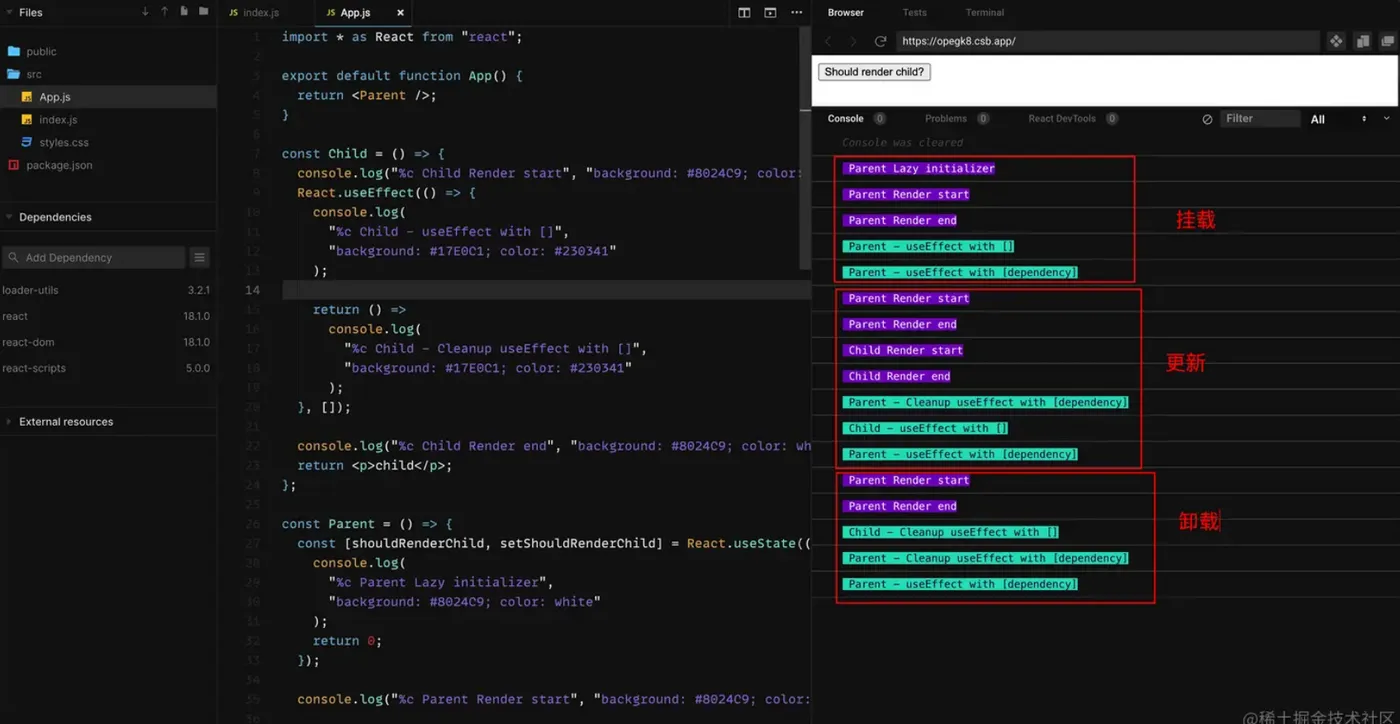Click the Child Render start log entry
Image resolution: width=1400 pixels, height=724 pixels.
pos(904,350)
